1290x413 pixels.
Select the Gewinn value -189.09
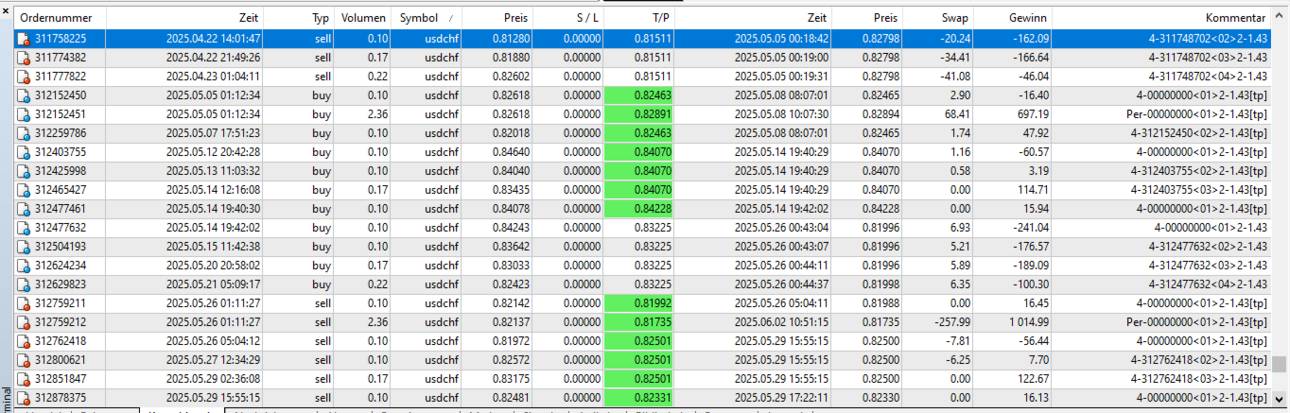[x=1030, y=265]
